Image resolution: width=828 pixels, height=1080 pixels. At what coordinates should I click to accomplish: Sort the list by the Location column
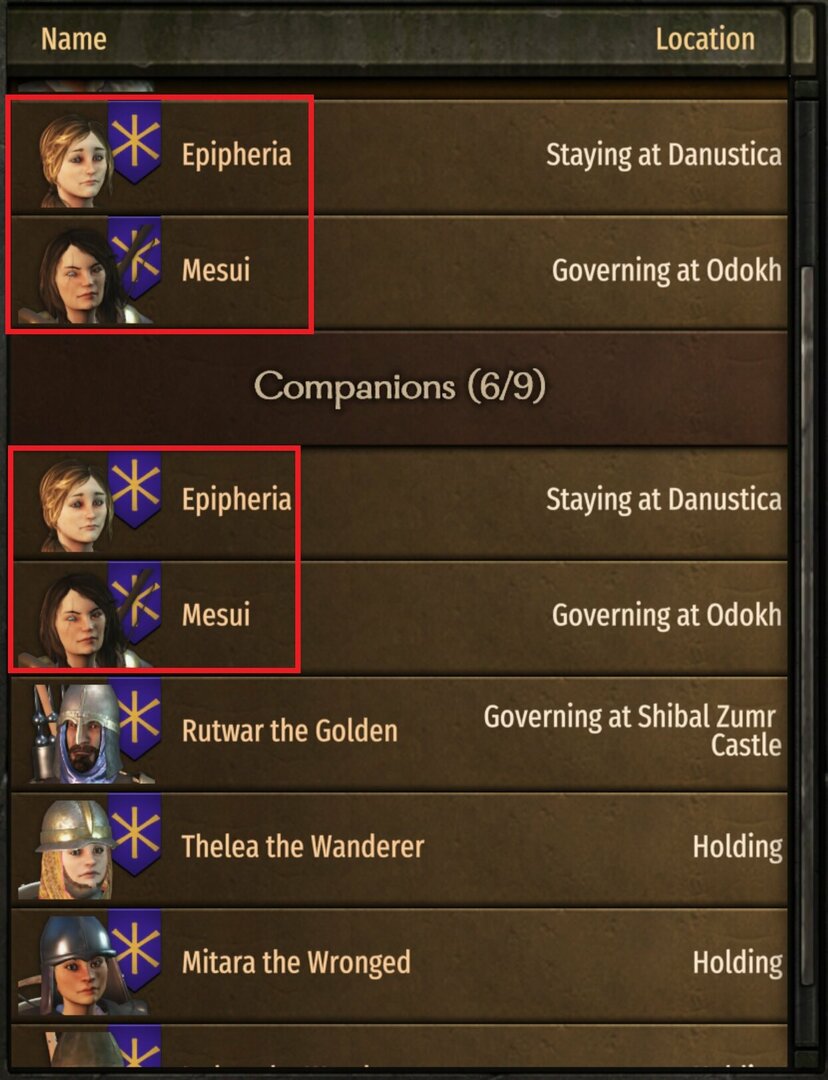point(707,39)
